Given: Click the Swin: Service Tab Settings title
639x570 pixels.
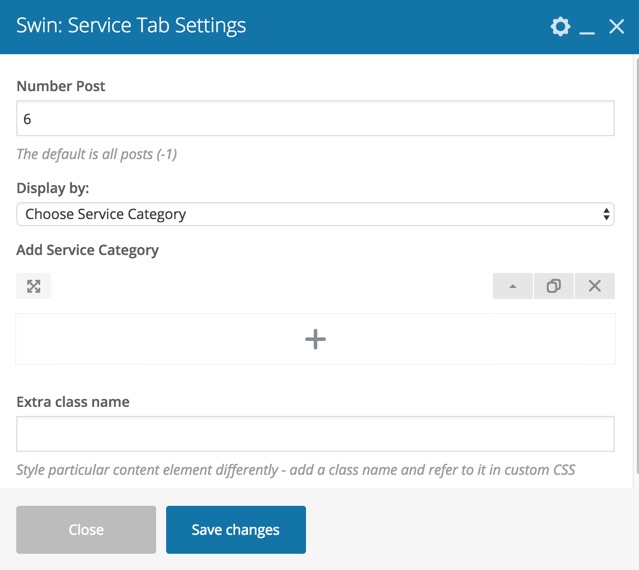Looking at the screenshot, I should [x=131, y=25].
